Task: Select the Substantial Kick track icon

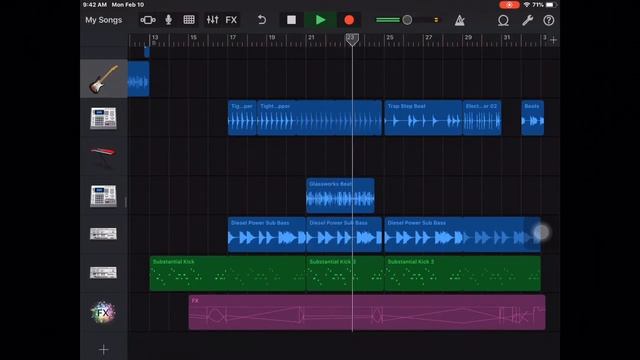Action: 104,273
